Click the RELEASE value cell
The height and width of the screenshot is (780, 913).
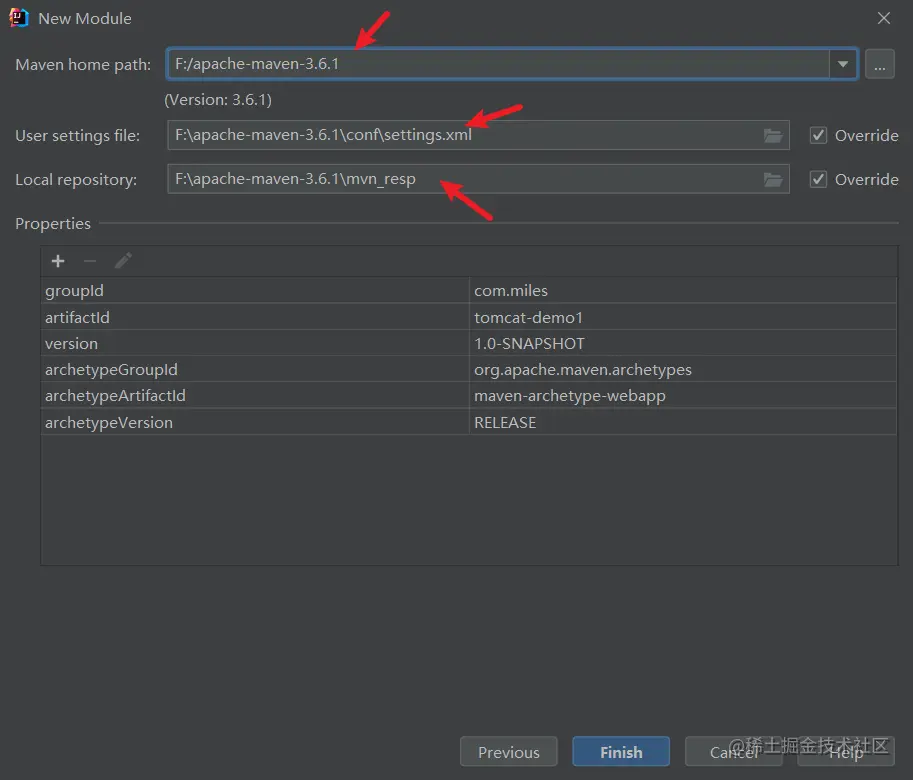tap(683, 422)
